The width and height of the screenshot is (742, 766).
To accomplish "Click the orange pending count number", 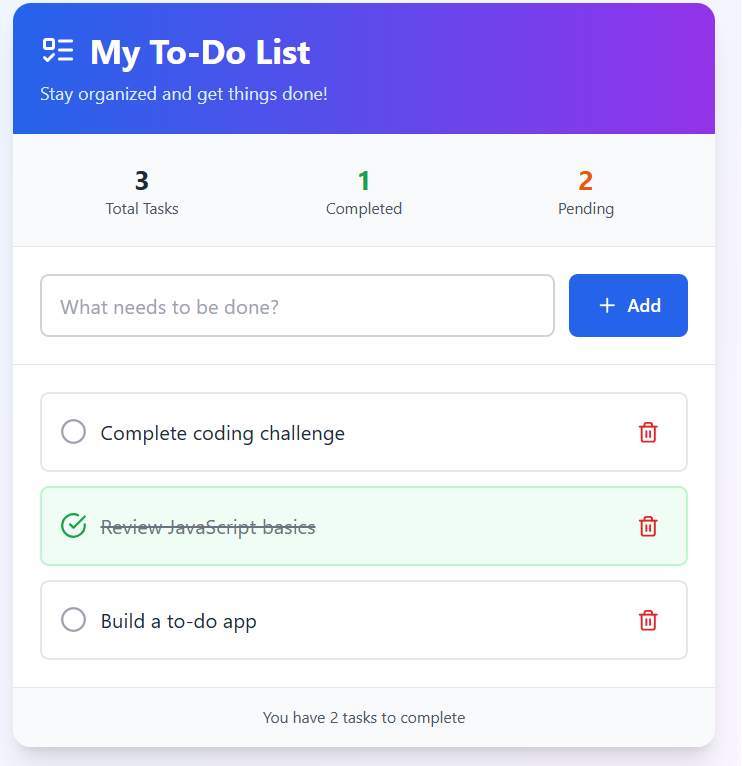I will tap(586, 181).
